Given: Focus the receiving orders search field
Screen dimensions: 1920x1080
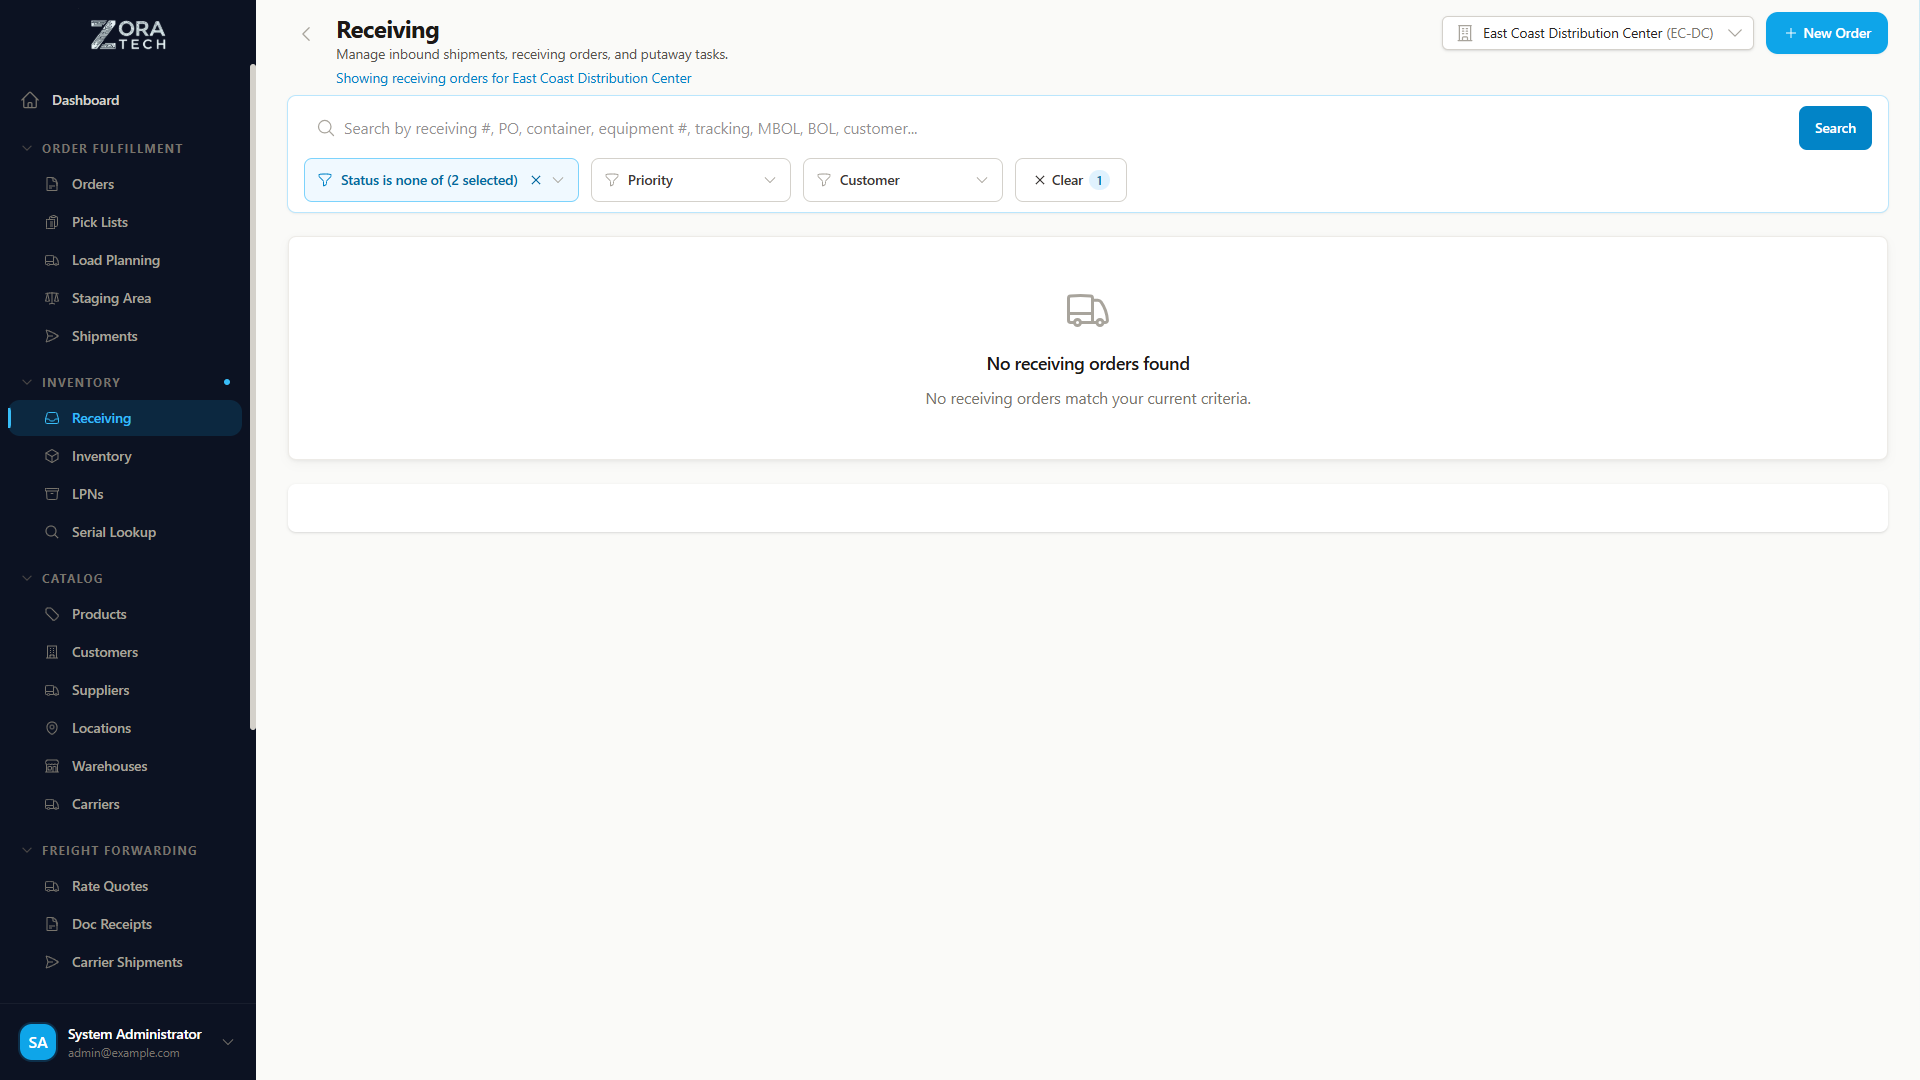Looking at the screenshot, I should (1060, 128).
